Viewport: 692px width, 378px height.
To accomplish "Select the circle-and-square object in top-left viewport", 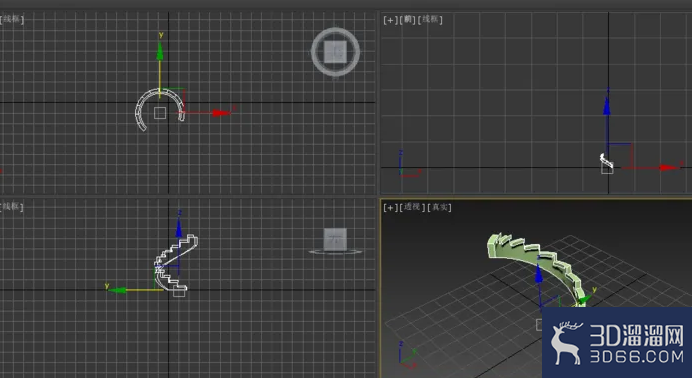I will point(335,52).
